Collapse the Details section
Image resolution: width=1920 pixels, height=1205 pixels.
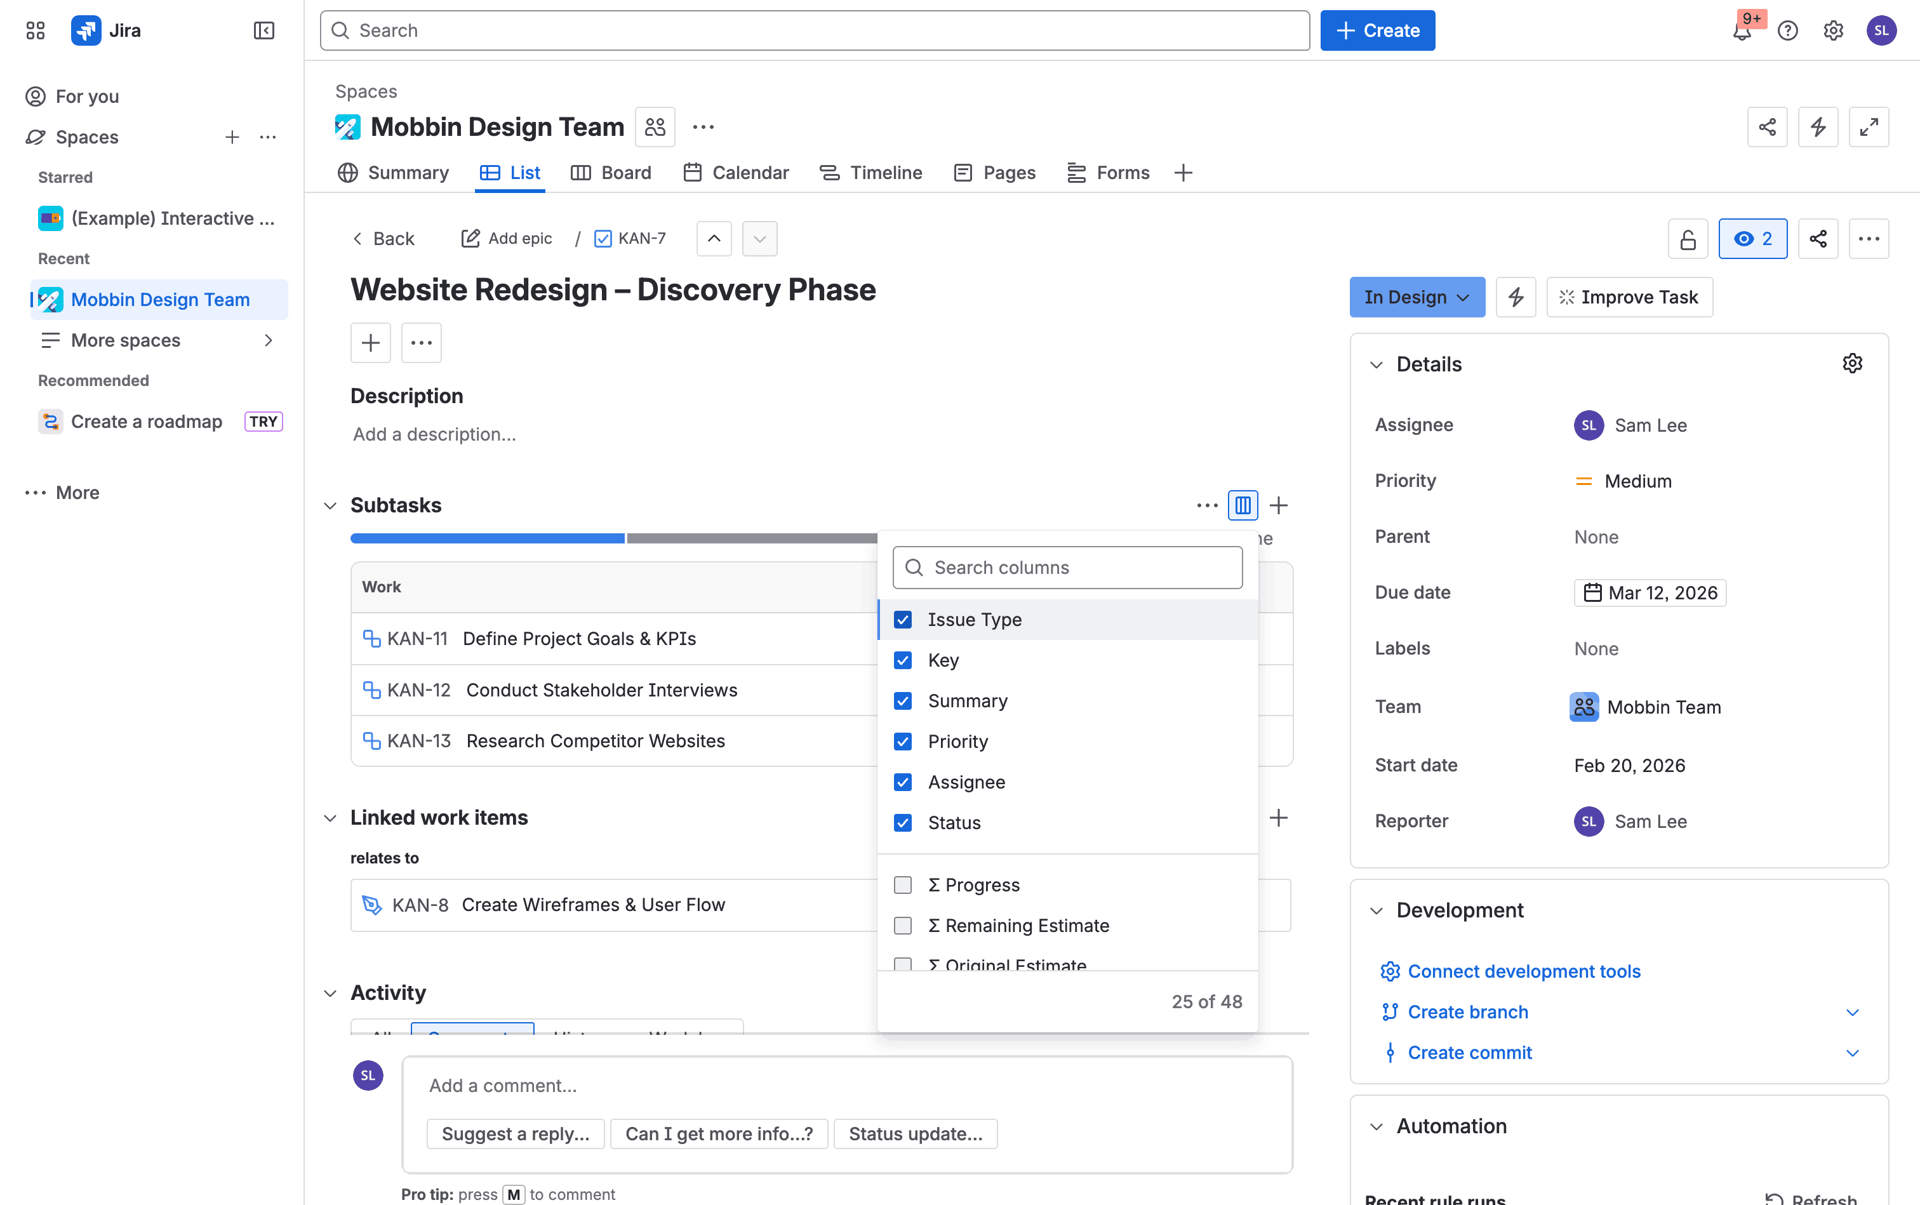coord(1376,365)
